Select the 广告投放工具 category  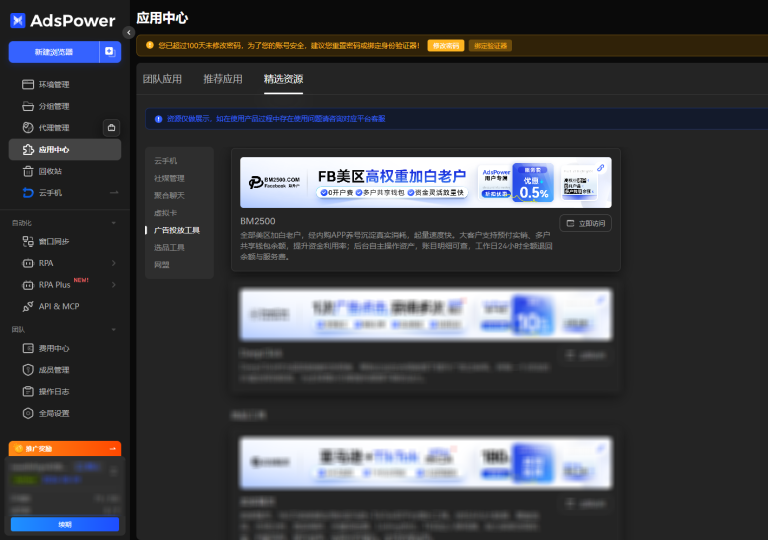click(x=177, y=230)
